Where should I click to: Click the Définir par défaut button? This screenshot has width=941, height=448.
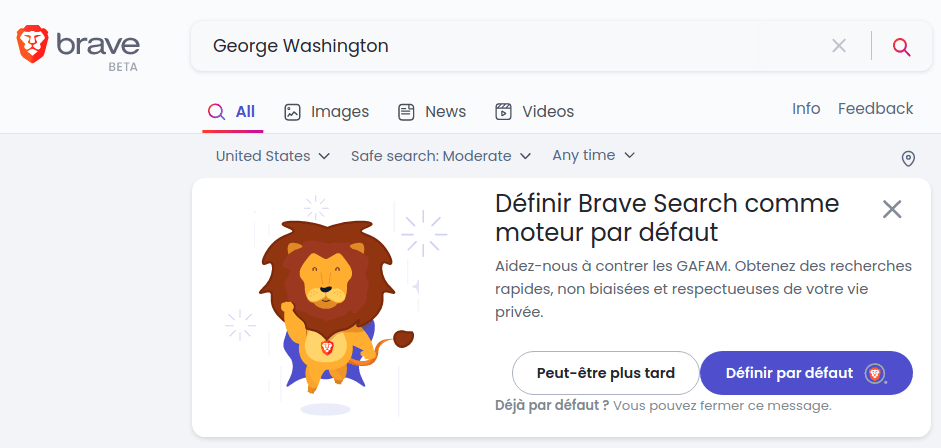(x=806, y=373)
